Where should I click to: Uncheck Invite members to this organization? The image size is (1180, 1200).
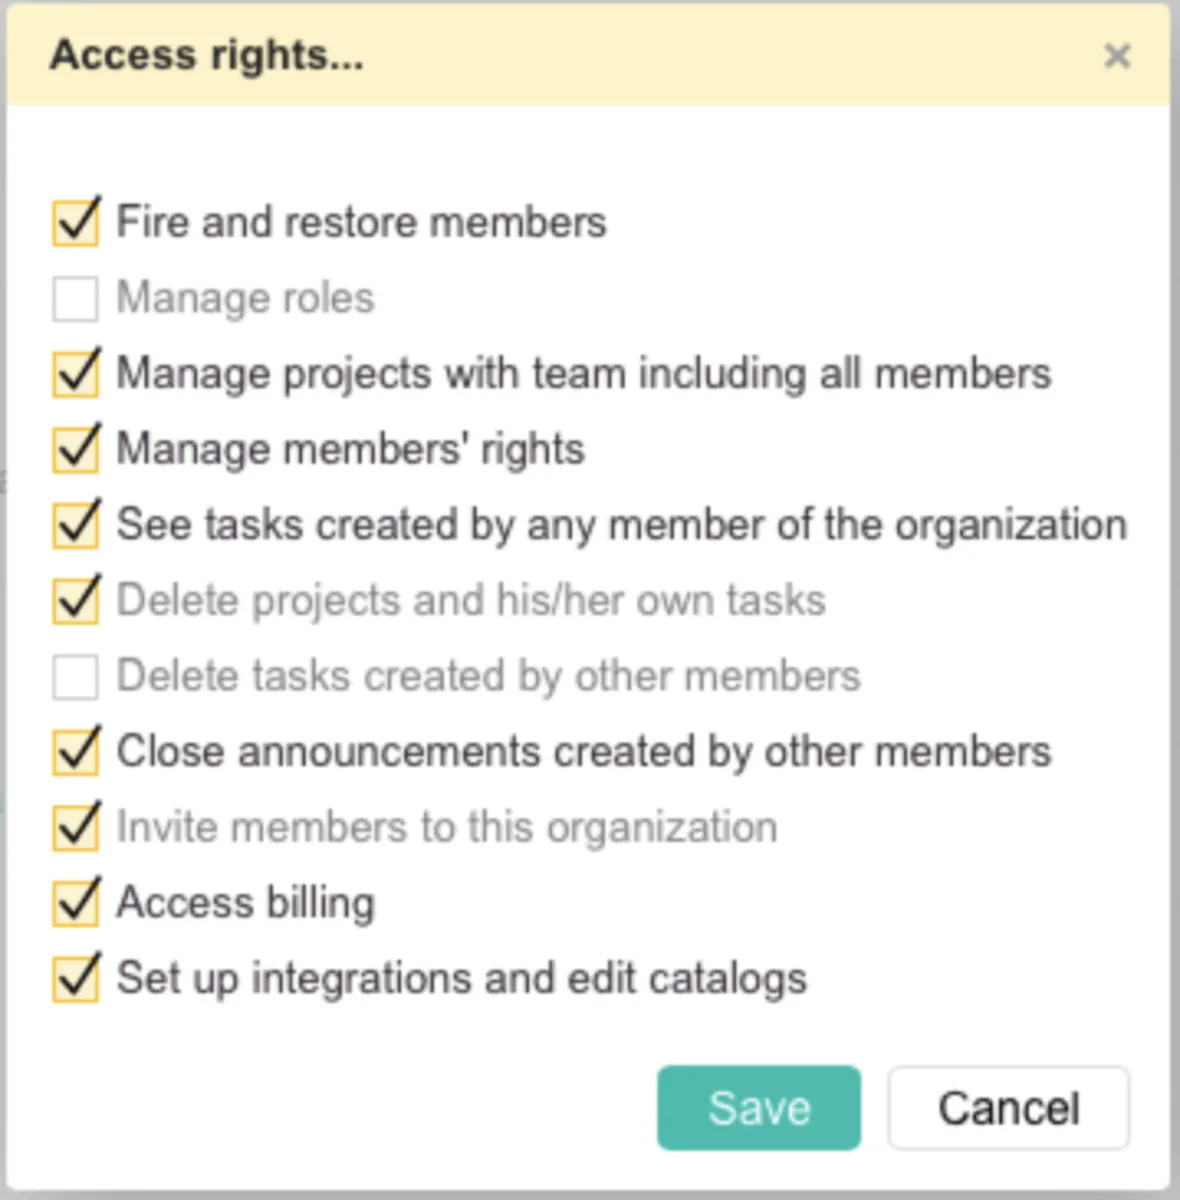coord(76,827)
